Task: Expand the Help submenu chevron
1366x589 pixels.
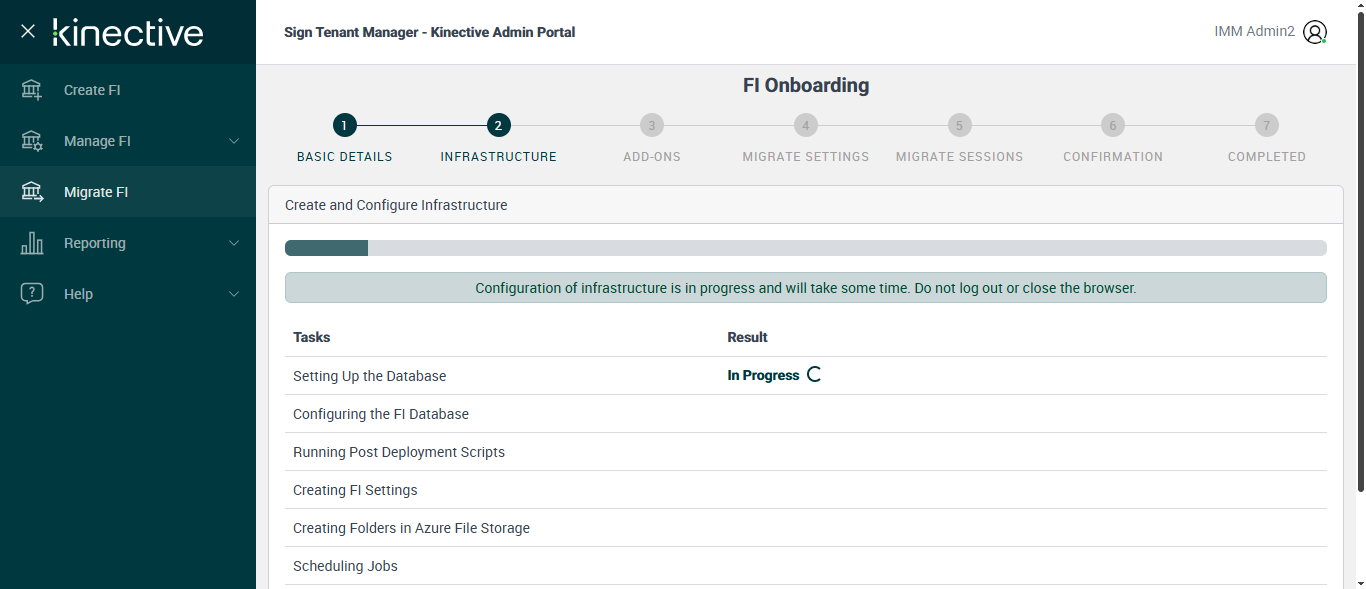Action: [x=234, y=294]
